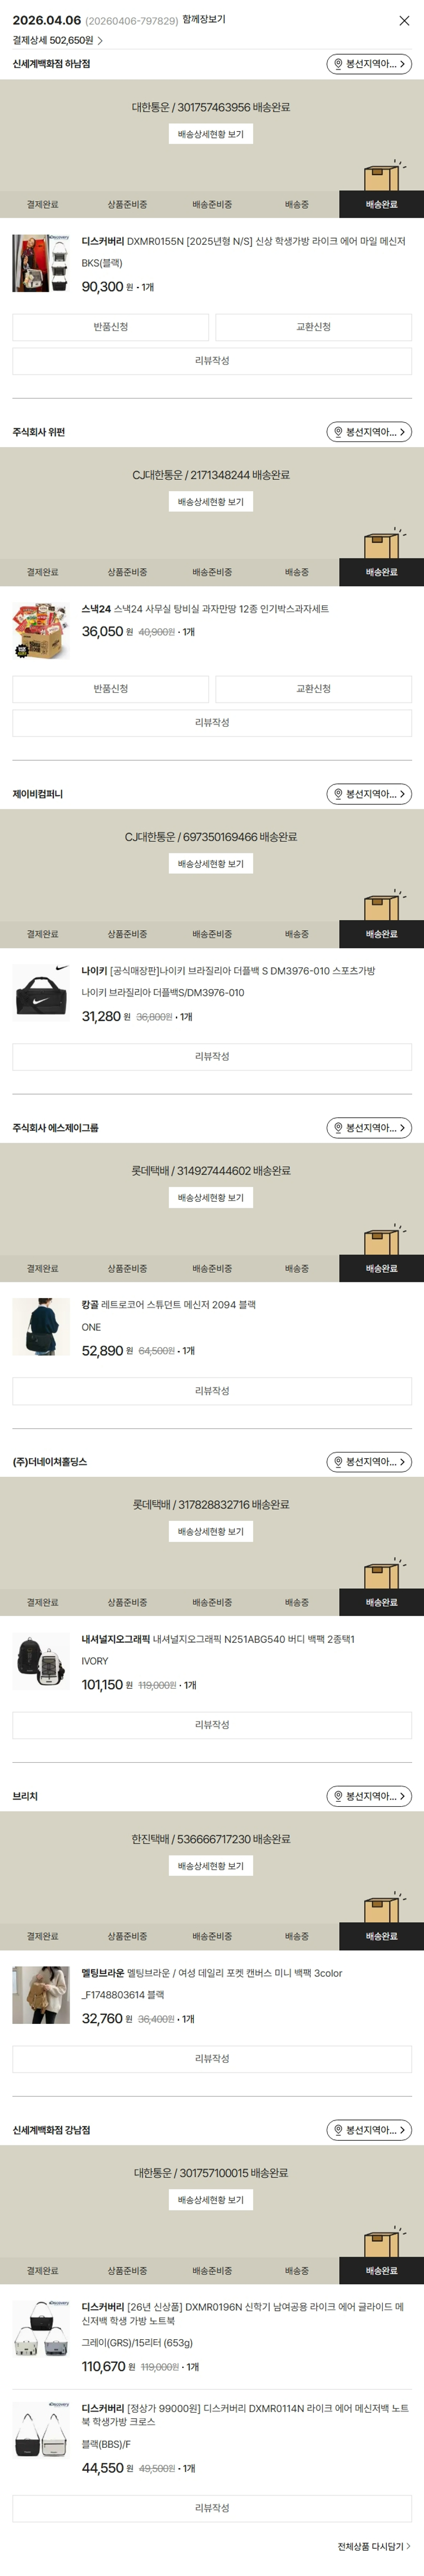424x2576 pixels.
Task: Write review for 캉골 레트로코어 messenger bag
Action: pos(212,1391)
